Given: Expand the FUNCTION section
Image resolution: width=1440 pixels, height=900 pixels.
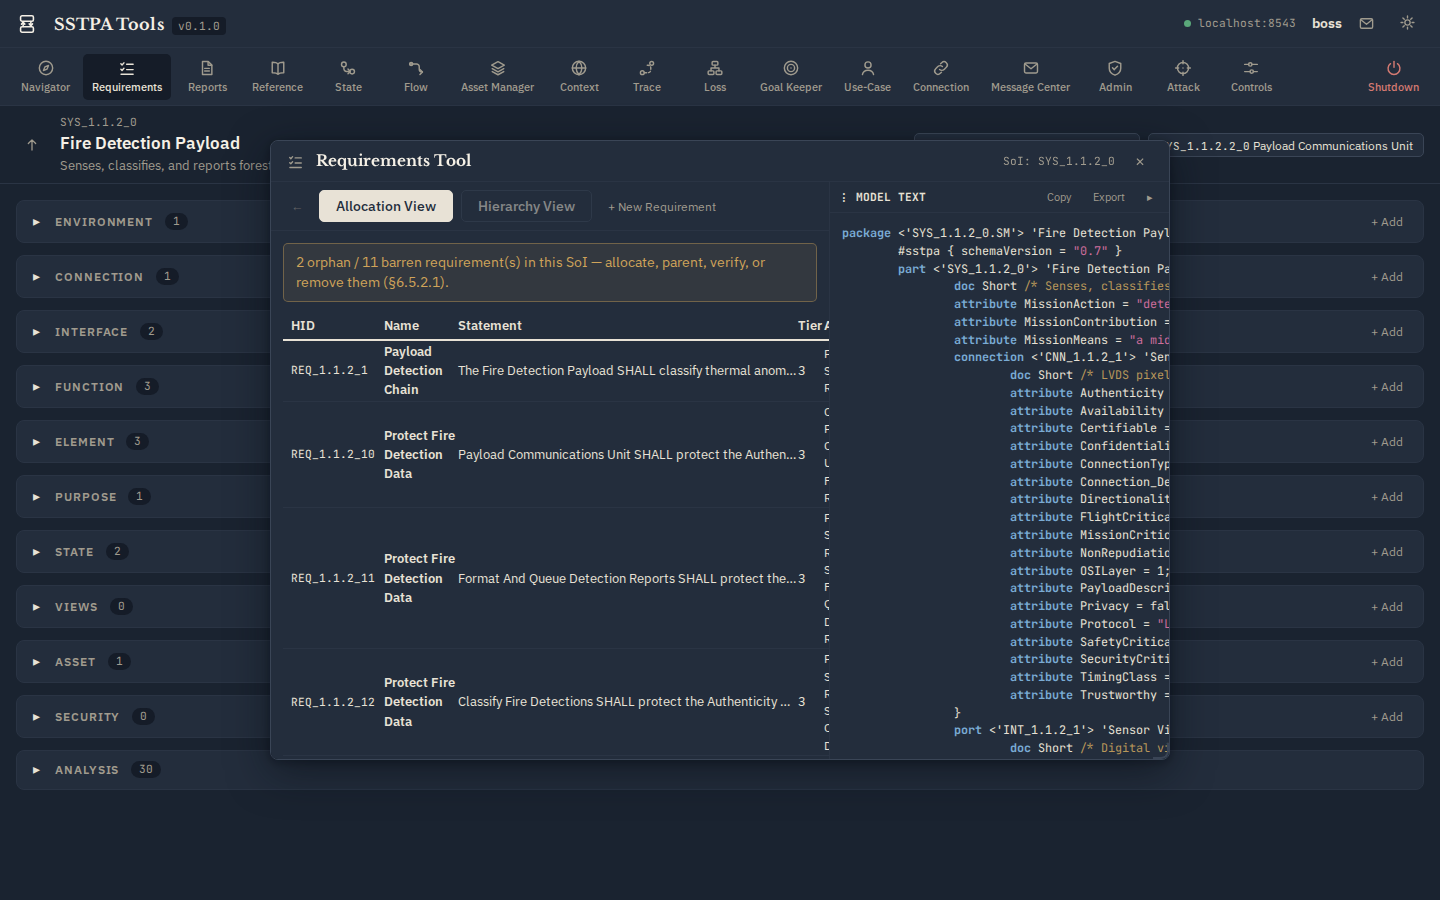Looking at the screenshot, I should click(x=36, y=387).
